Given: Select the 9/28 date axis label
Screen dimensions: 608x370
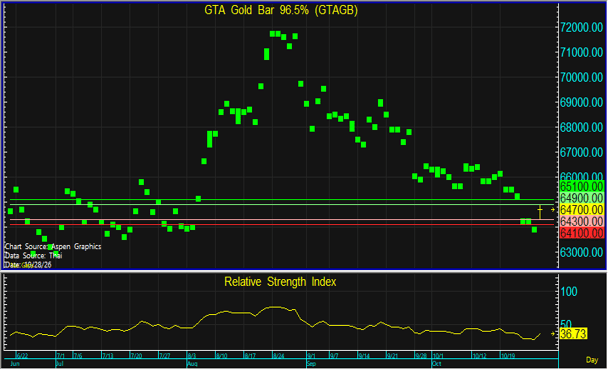Looking at the screenshot, I should click(x=421, y=356).
